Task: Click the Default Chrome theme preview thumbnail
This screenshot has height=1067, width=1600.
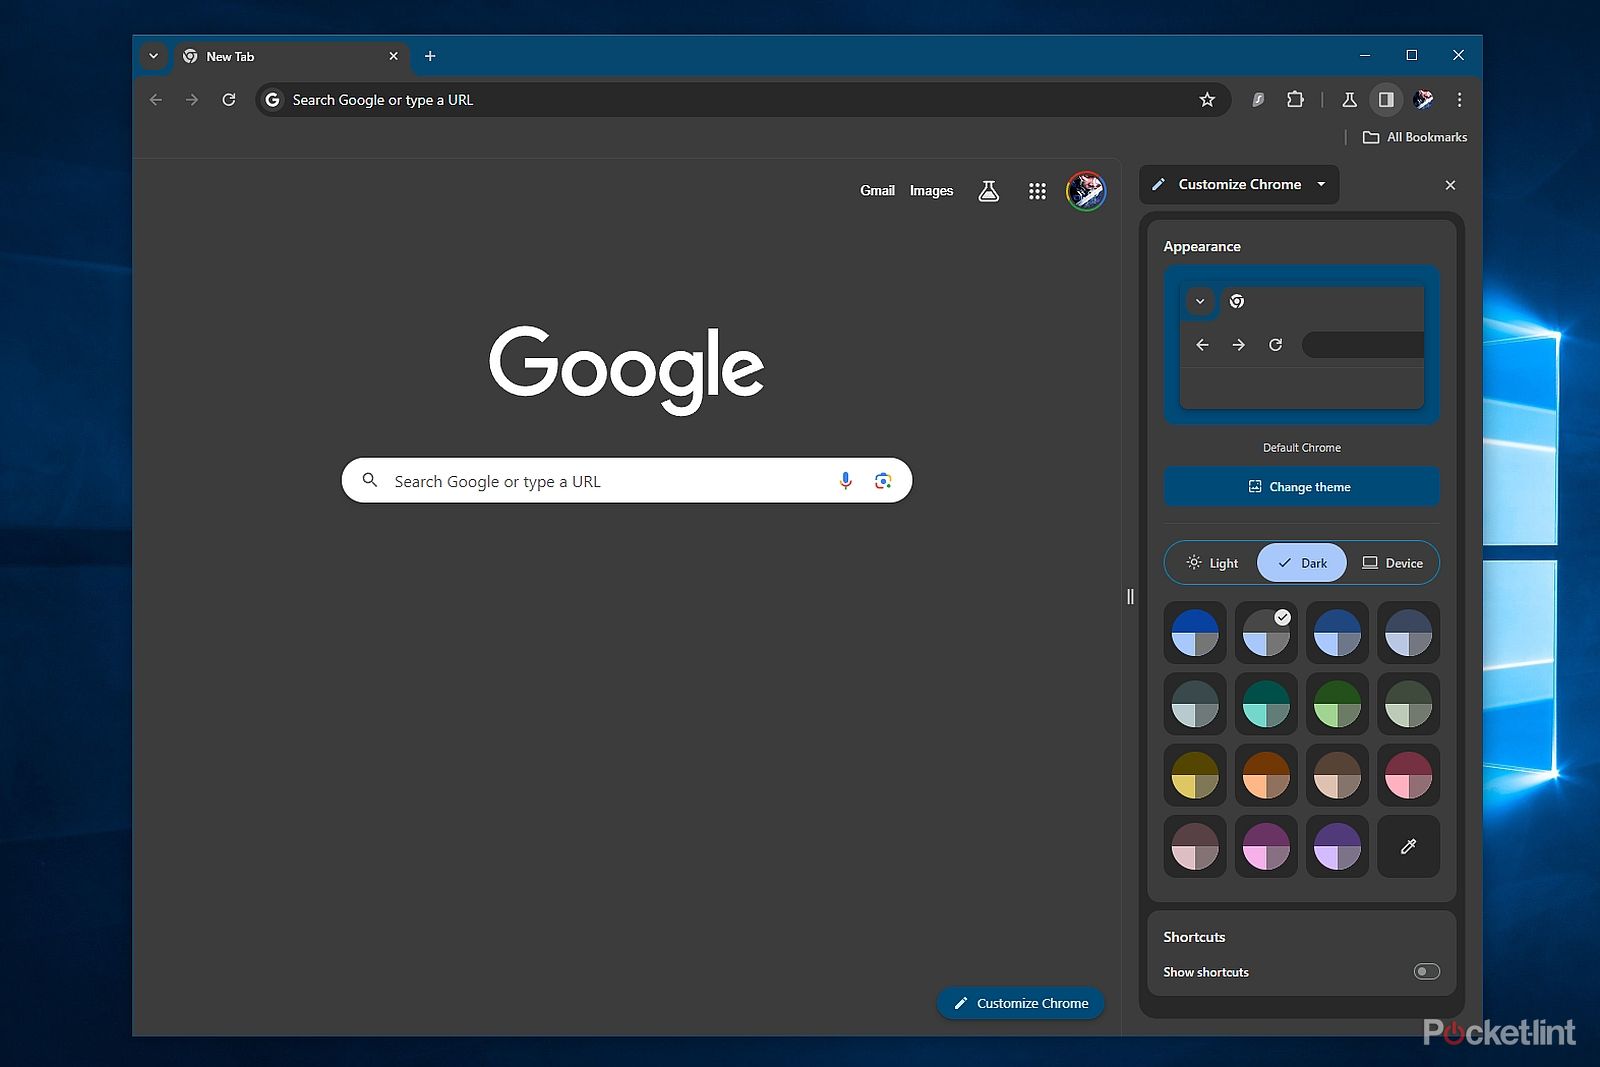Action: coord(1301,345)
